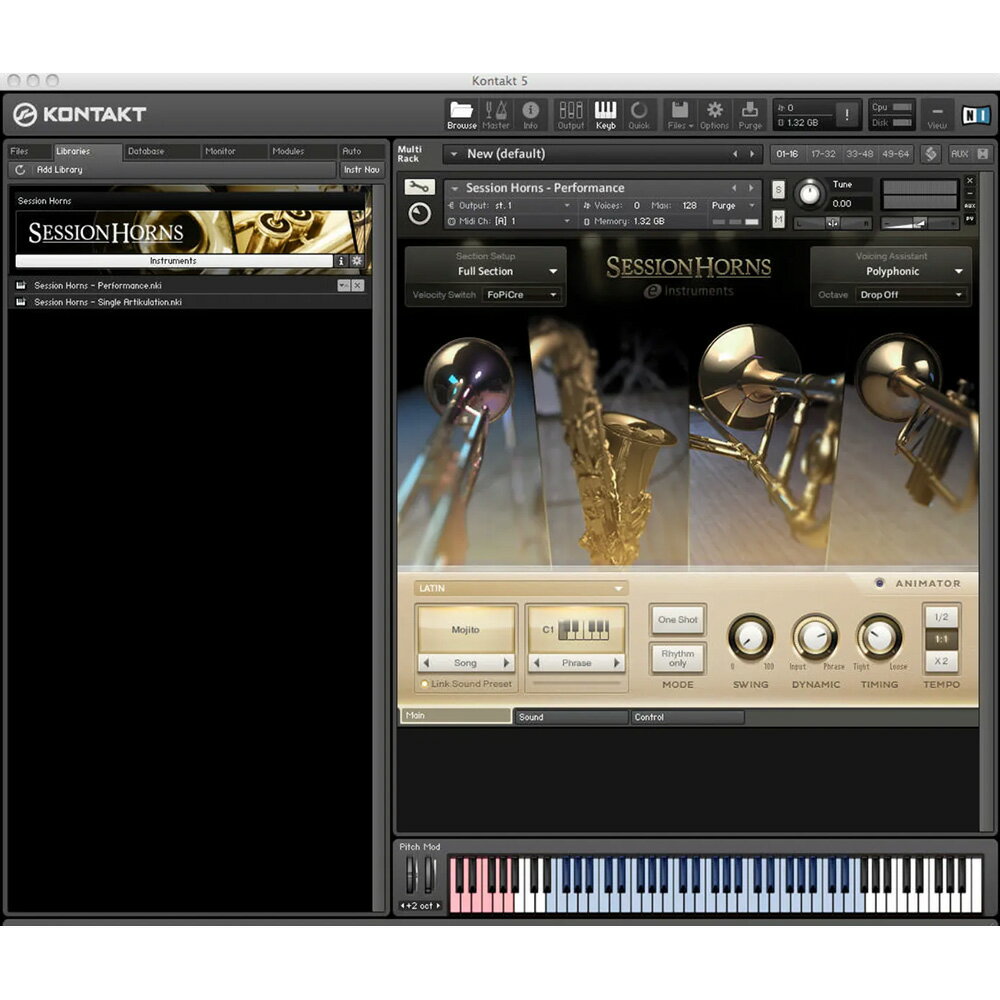Open the Output mixer section
The width and height of the screenshot is (1000, 1000).
coord(570,115)
